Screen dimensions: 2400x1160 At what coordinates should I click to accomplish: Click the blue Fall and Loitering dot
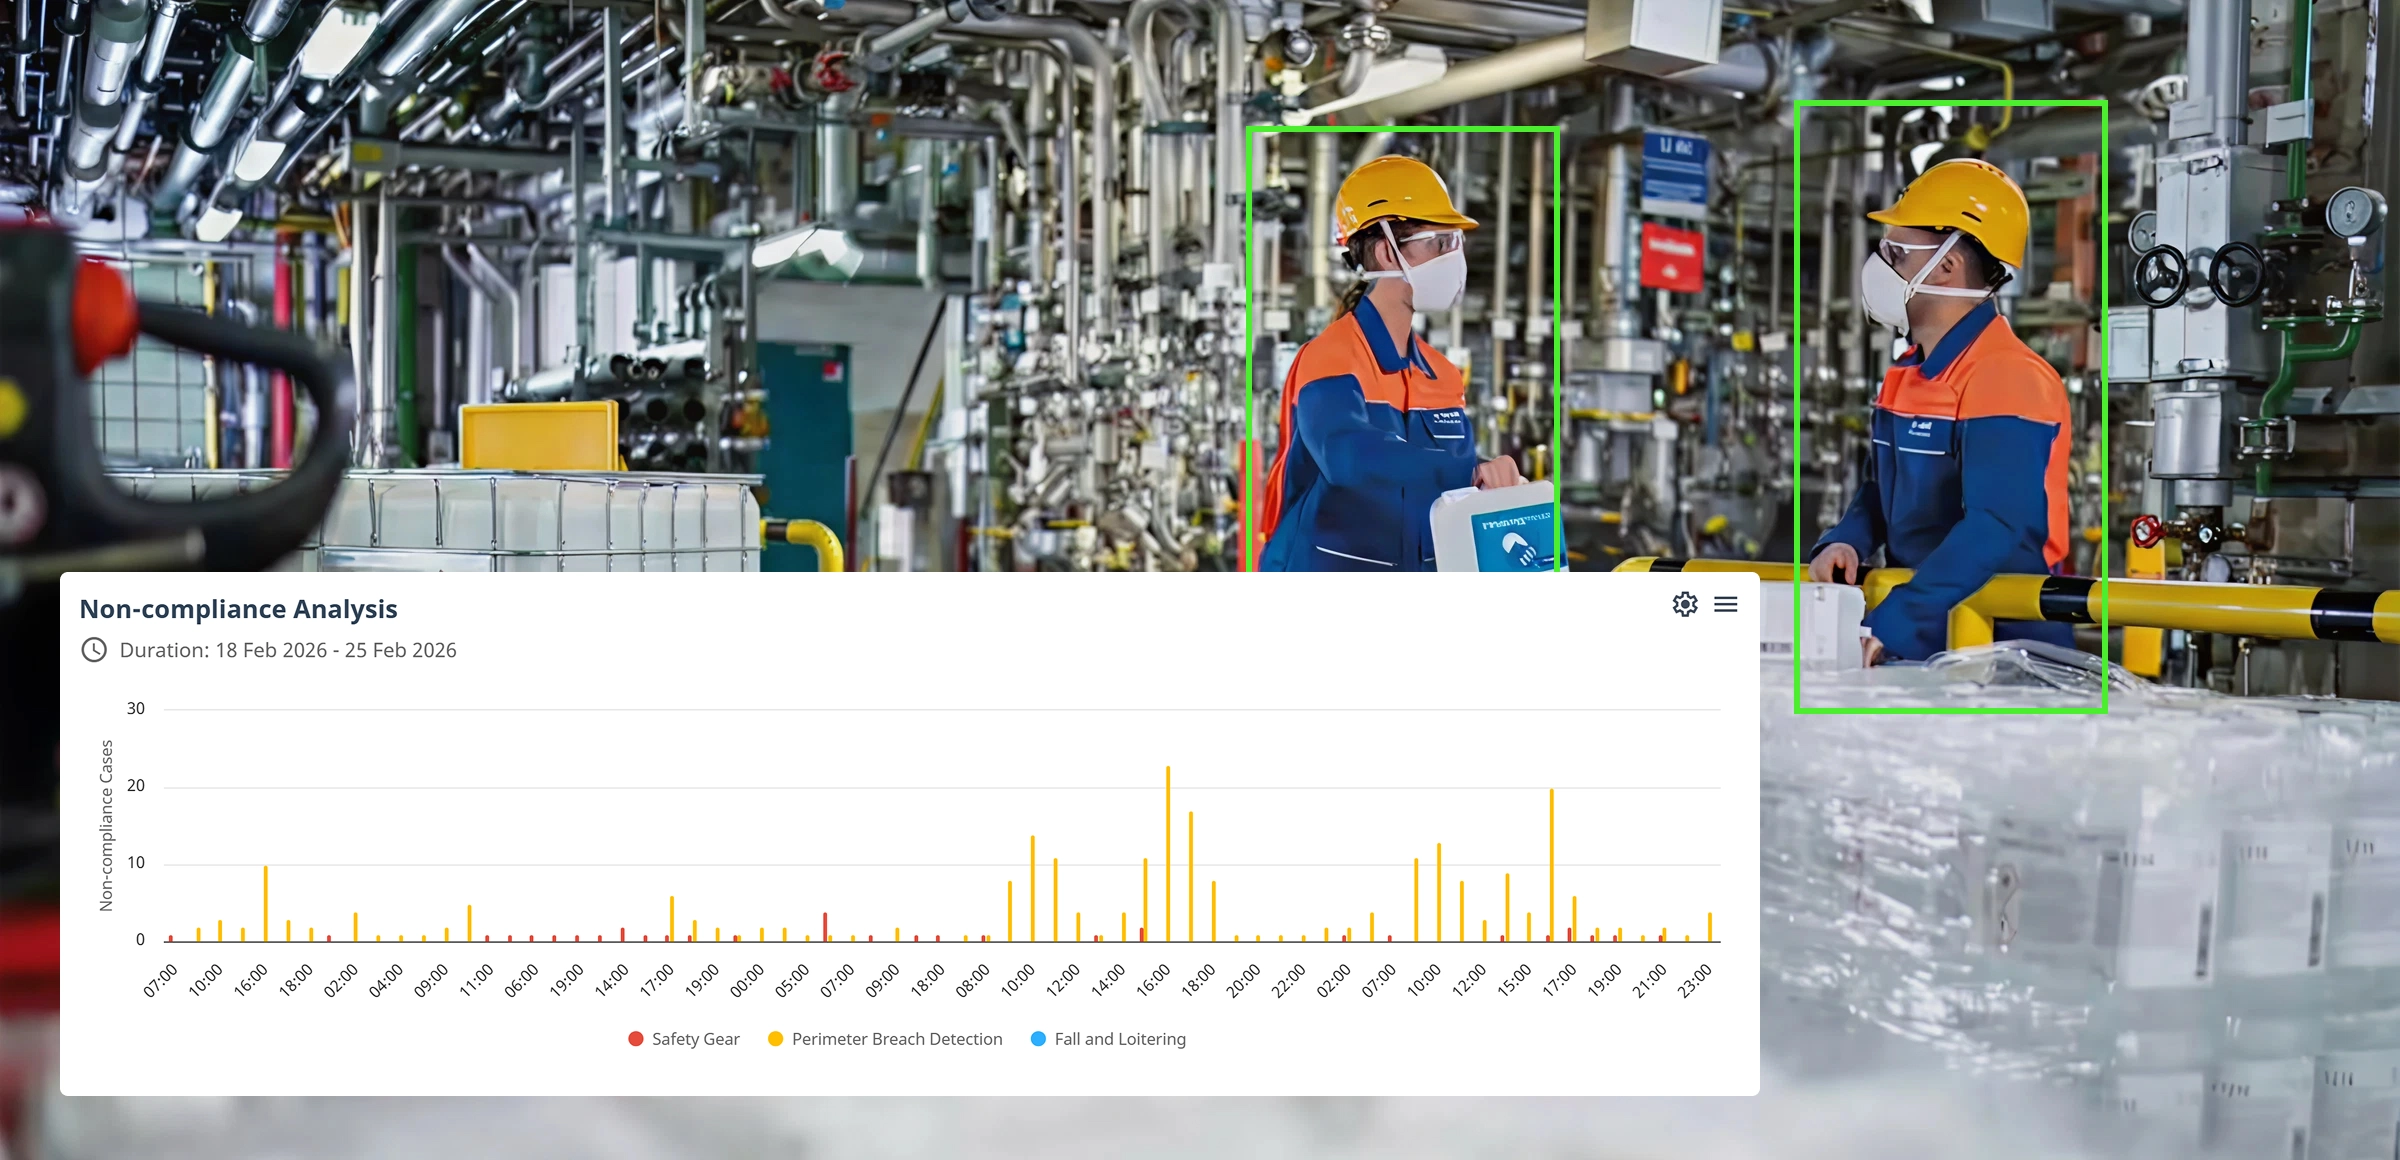point(1038,1039)
